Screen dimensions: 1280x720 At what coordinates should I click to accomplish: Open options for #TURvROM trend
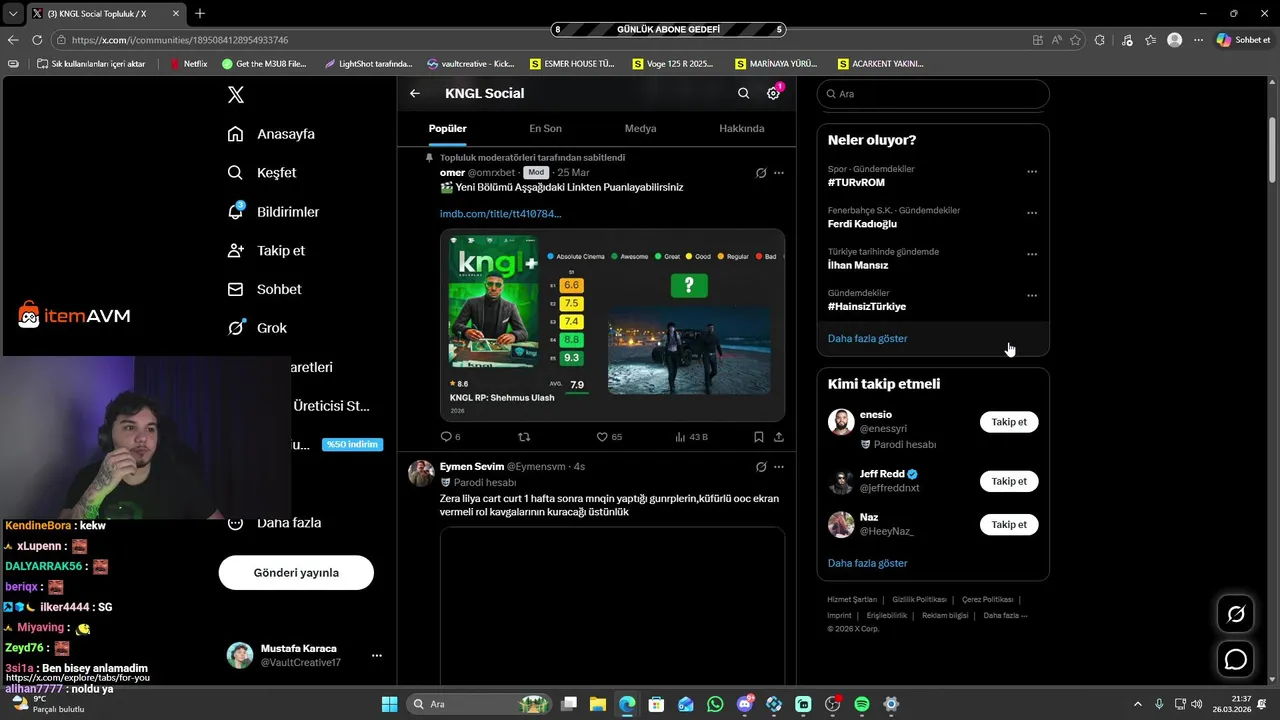pos(1032,172)
